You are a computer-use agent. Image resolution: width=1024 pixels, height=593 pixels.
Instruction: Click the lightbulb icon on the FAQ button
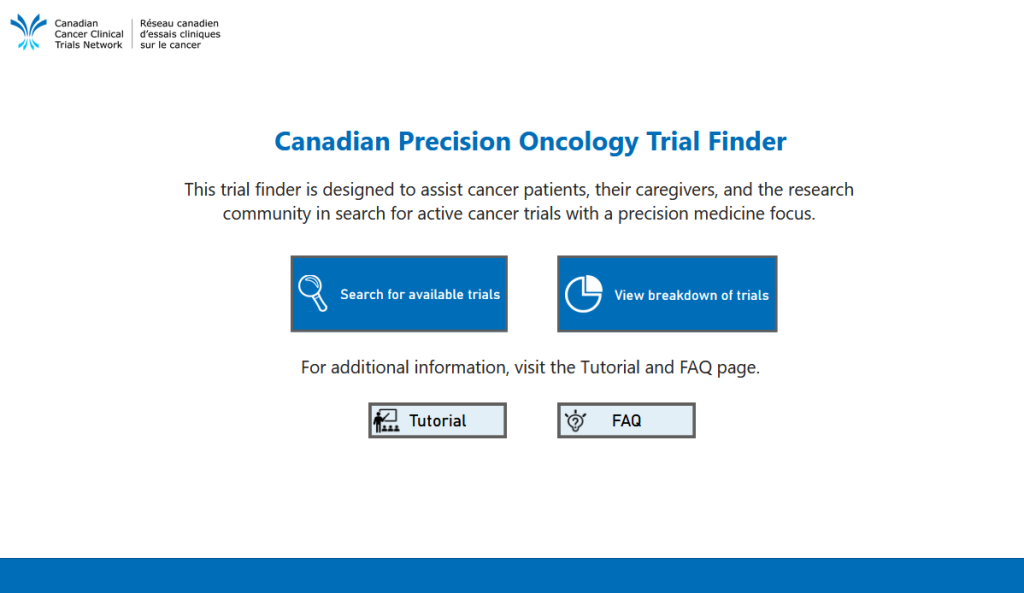[x=575, y=421]
